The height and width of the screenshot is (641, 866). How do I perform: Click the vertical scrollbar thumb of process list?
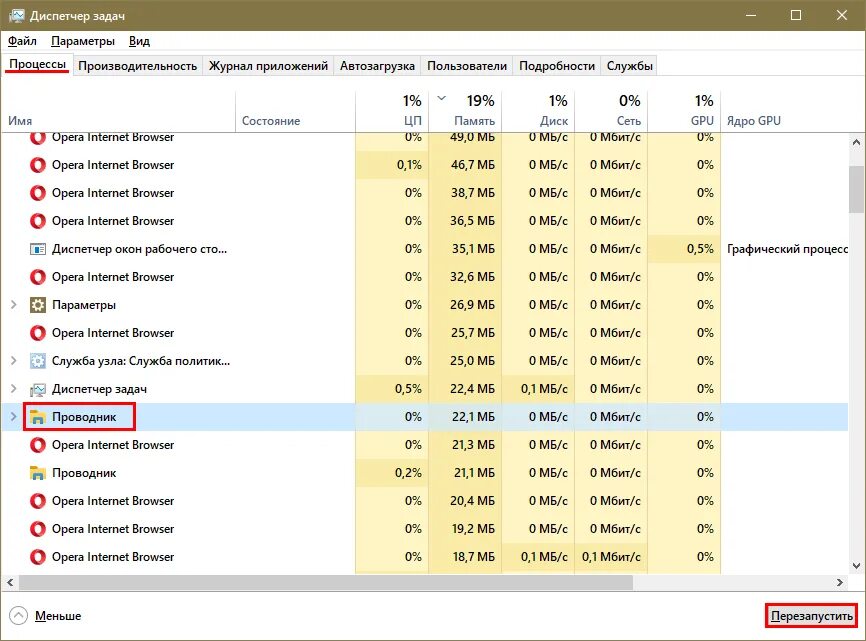(x=856, y=188)
